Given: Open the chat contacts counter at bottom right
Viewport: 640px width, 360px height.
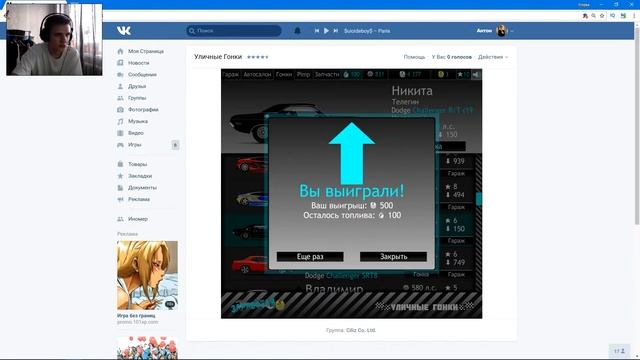Looking at the screenshot, I should point(620,351).
